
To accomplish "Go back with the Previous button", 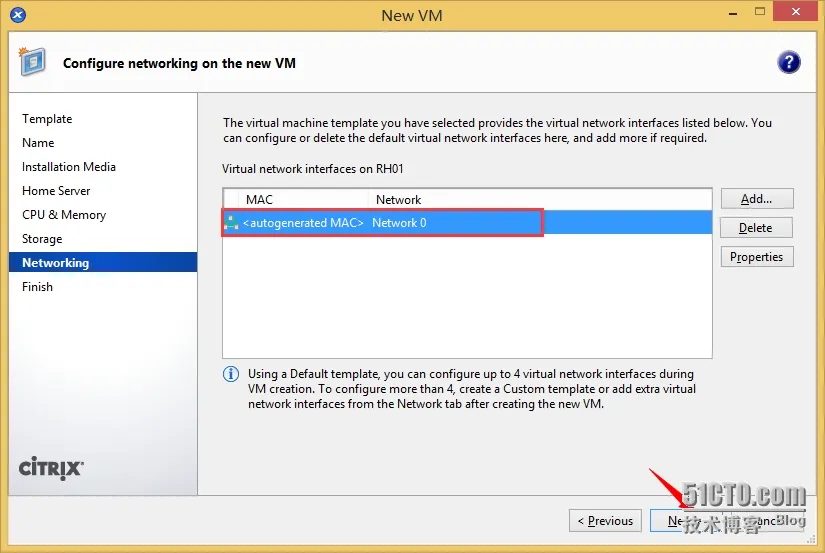I will coord(605,521).
